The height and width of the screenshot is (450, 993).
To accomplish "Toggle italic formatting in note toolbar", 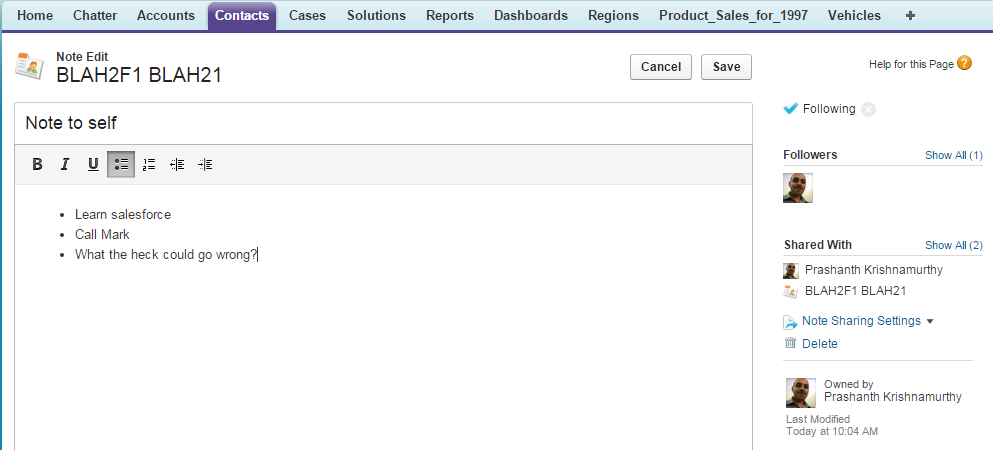I will [x=65, y=165].
